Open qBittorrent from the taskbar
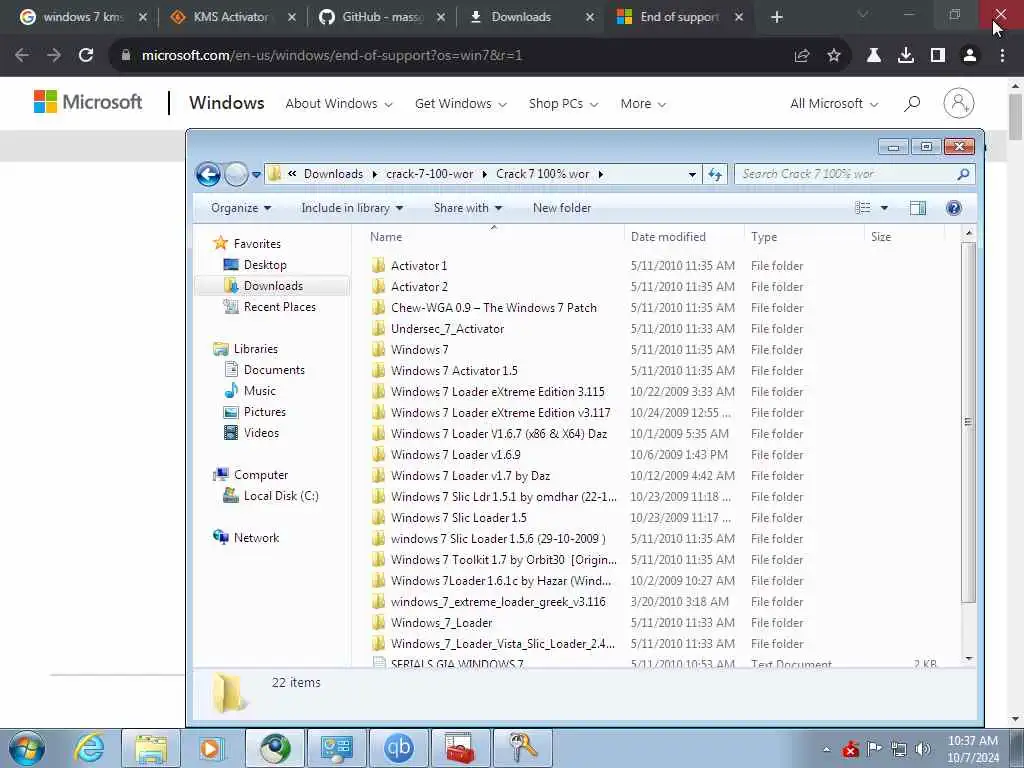This screenshot has width=1024, height=768. tap(398, 748)
